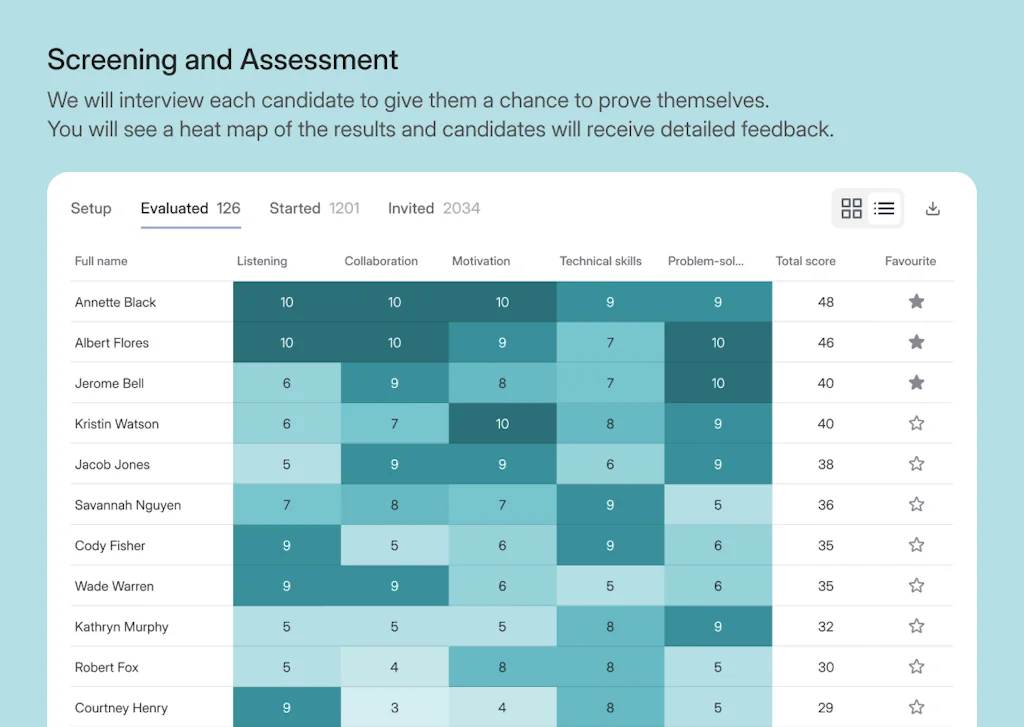
Task: Switch to list view layout
Action: pos(884,208)
